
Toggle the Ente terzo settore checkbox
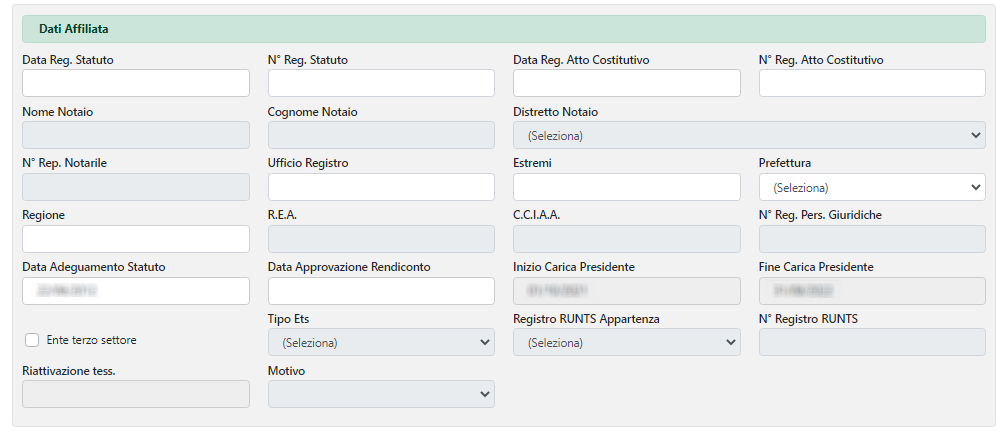32,340
